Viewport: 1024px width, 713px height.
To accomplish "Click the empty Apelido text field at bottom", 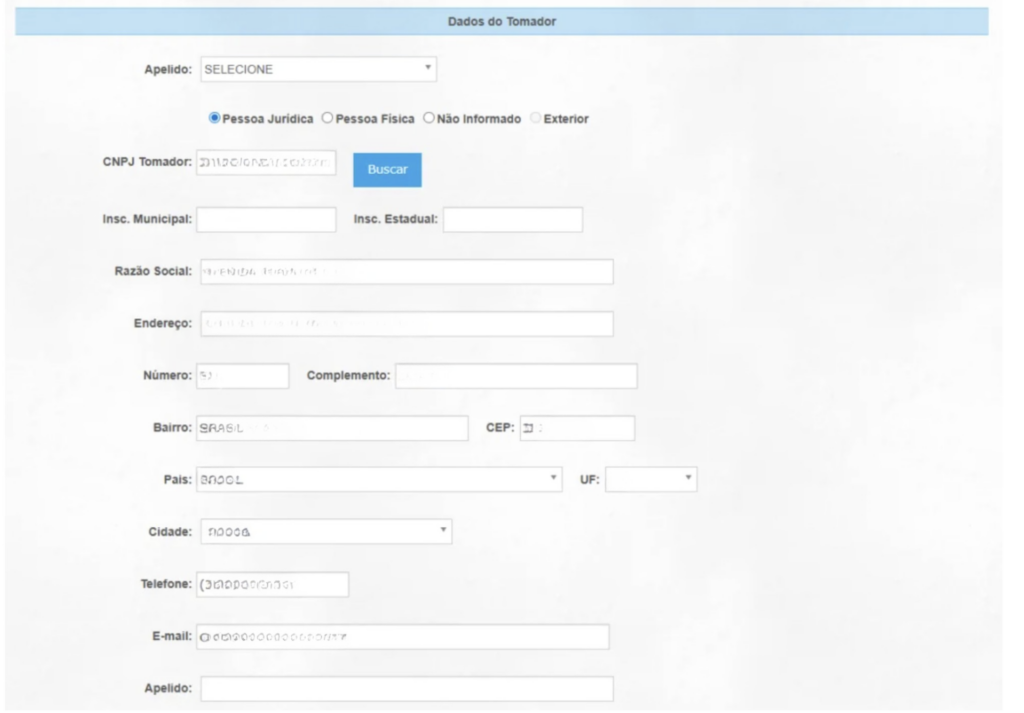I will 405,689.
